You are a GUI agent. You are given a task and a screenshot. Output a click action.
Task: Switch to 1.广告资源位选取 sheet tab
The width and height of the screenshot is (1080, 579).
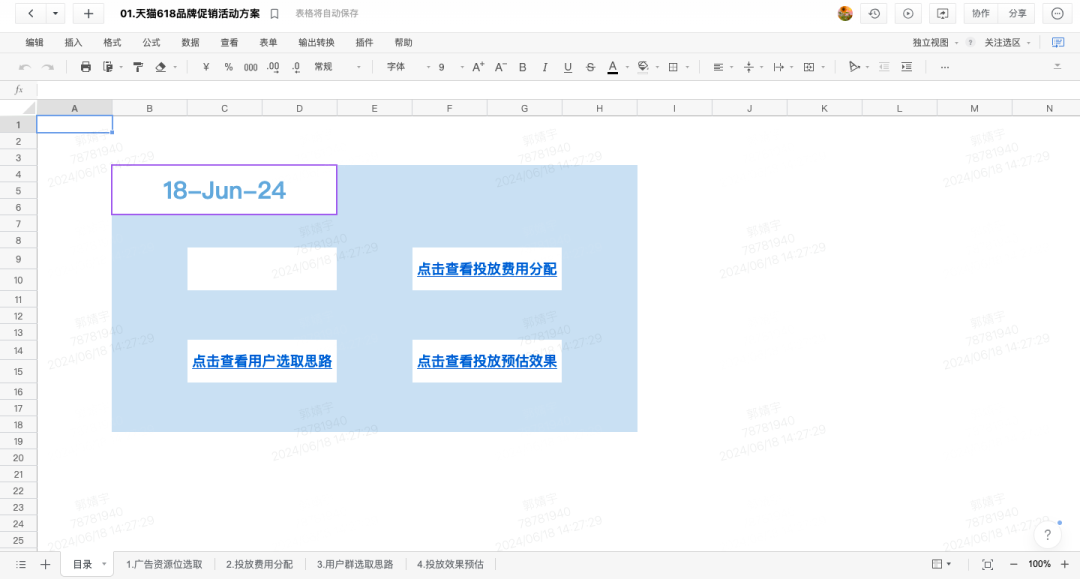click(x=164, y=565)
